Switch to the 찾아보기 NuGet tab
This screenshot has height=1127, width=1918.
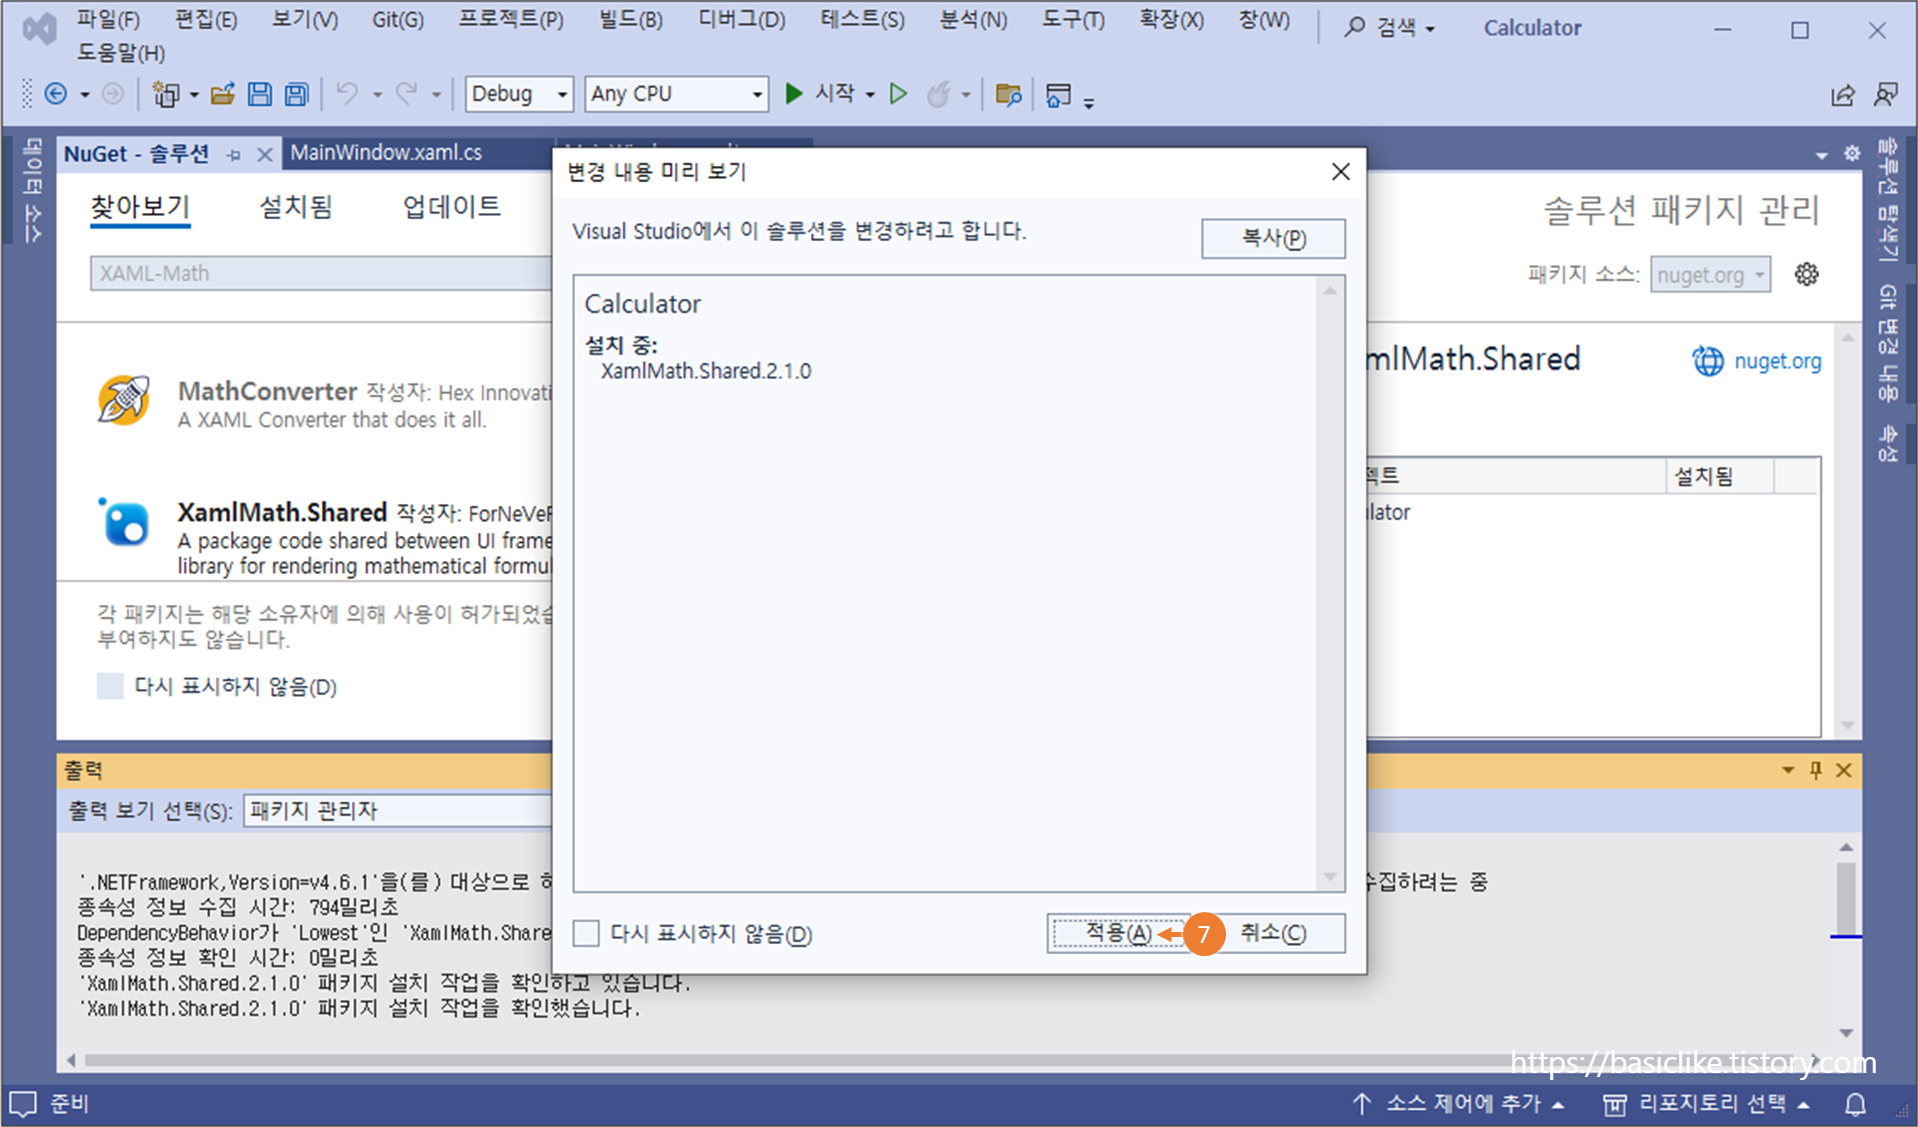coord(140,207)
